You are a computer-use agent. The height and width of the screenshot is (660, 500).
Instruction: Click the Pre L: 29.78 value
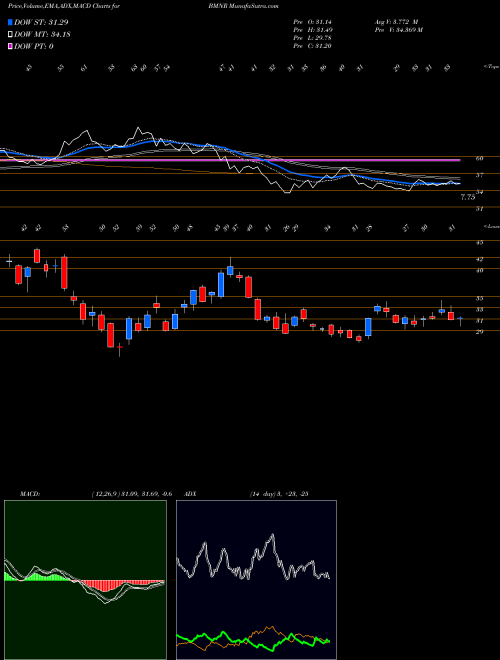tap(313, 38)
